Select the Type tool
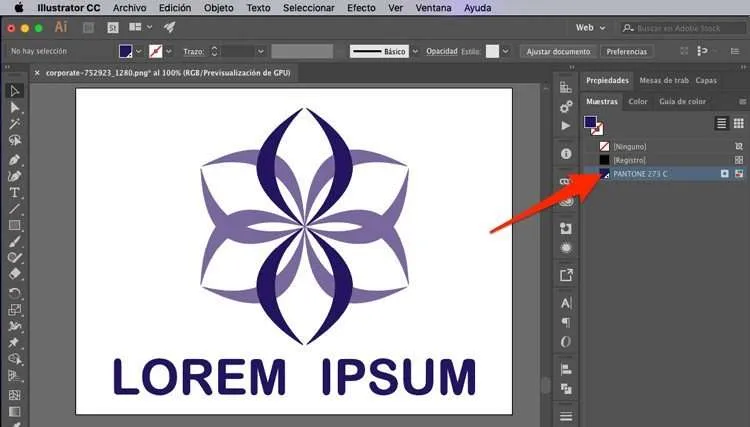The height and width of the screenshot is (427, 750). 15,192
